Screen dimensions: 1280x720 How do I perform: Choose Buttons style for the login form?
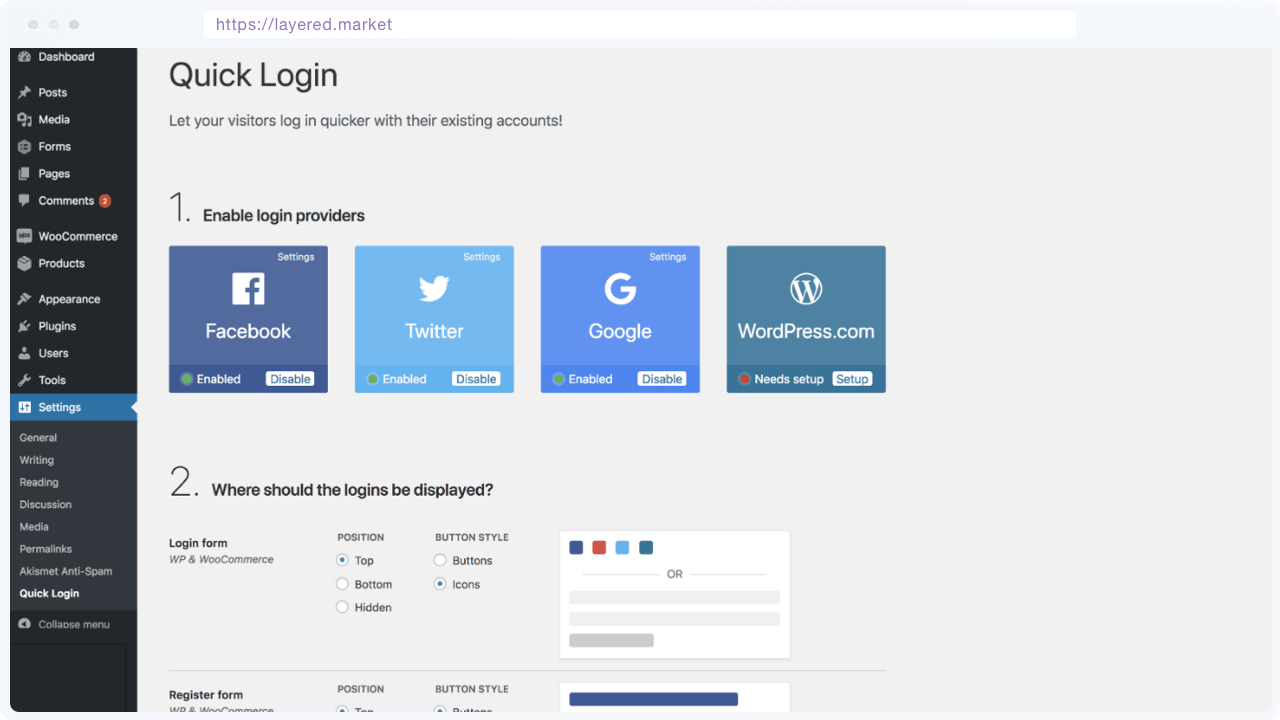[x=439, y=560]
